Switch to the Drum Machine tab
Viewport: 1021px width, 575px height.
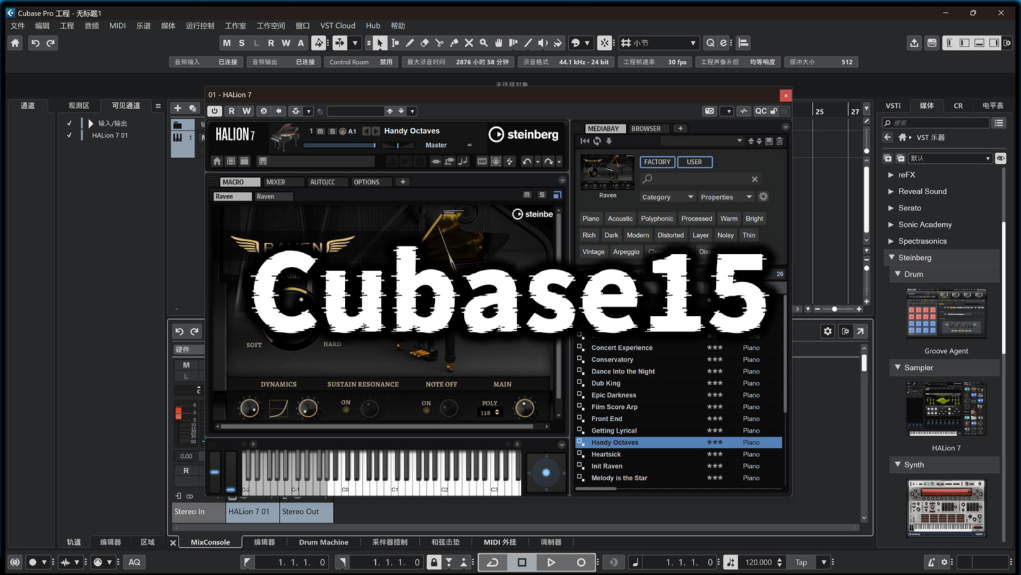[x=324, y=542]
